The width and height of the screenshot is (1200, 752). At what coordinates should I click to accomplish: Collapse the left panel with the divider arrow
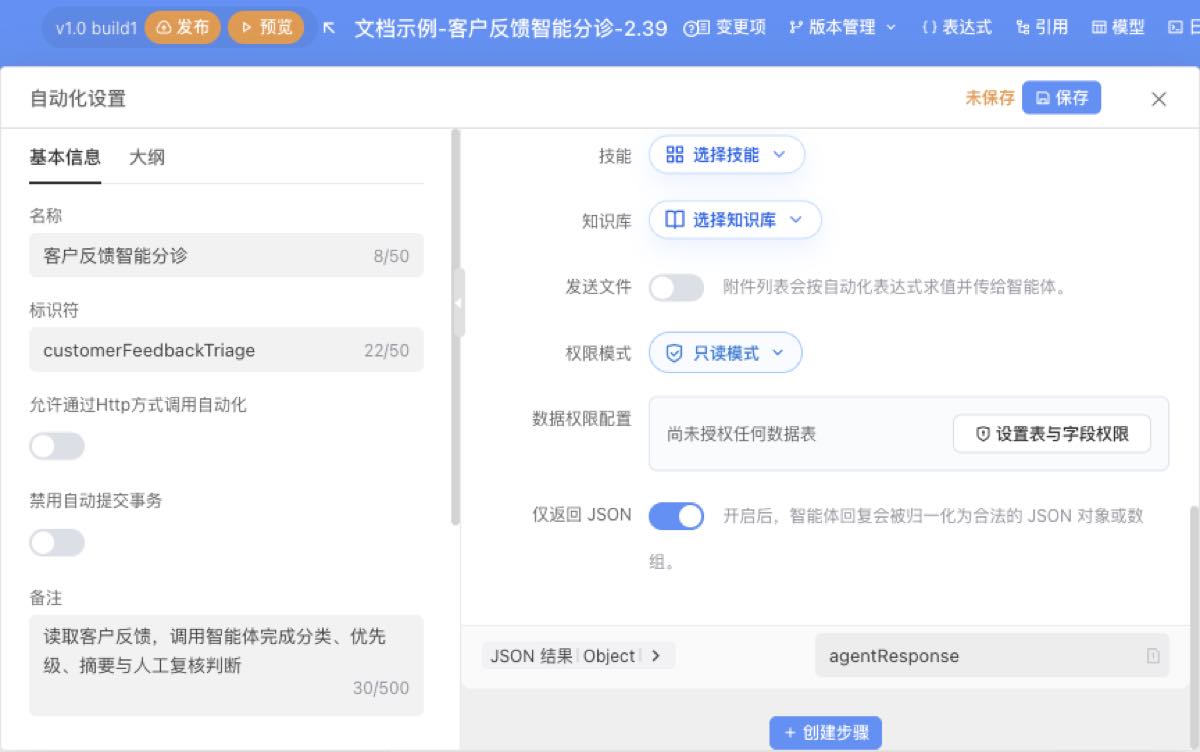pyautogui.click(x=458, y=303)
